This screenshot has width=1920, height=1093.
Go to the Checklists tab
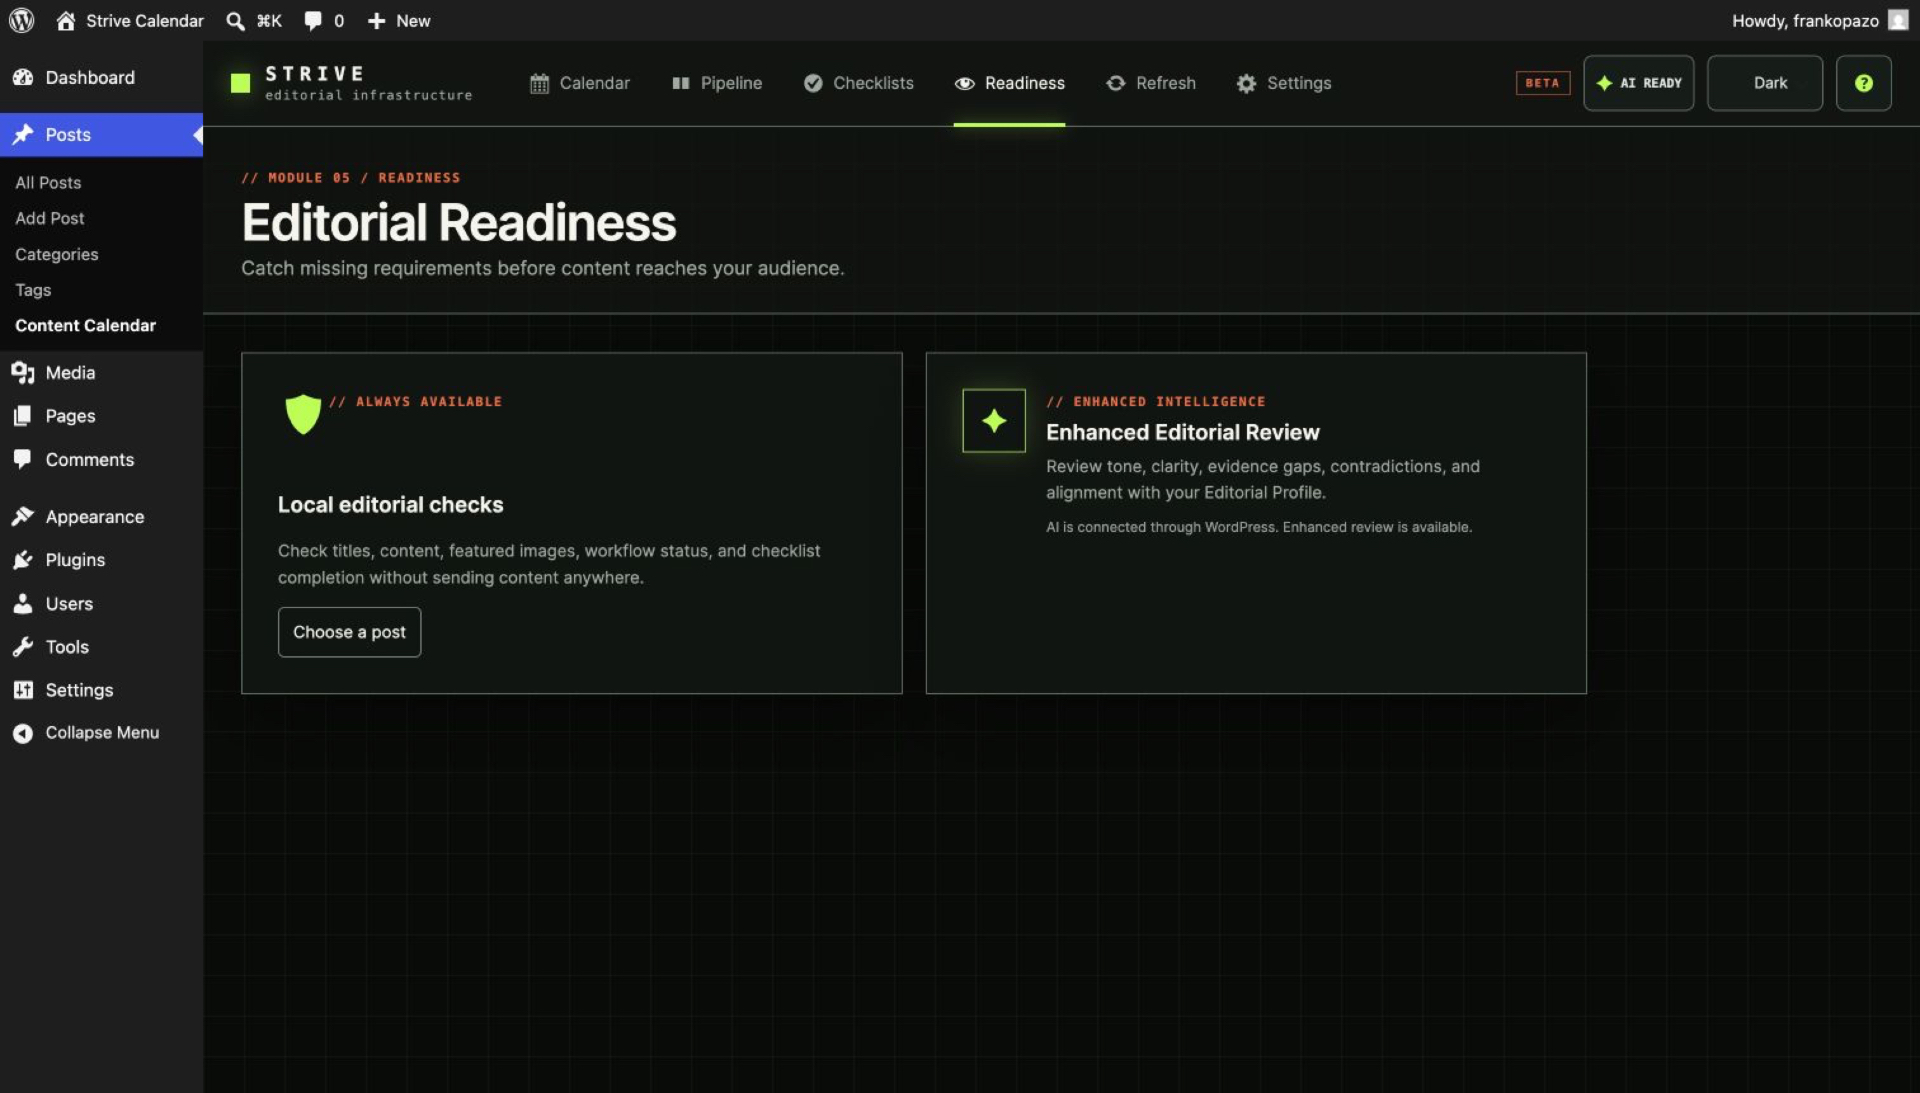pos(858,83)
